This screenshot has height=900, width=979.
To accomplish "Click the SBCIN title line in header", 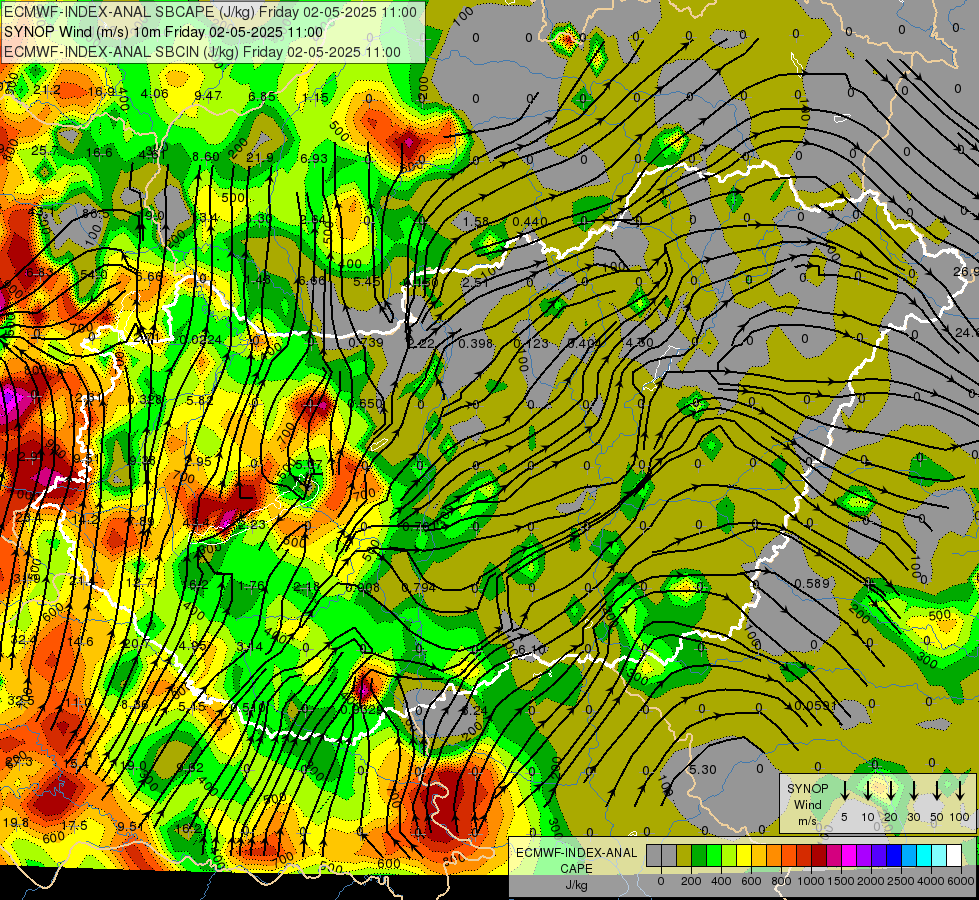I will pyautogui.click(x=202, y=52).
